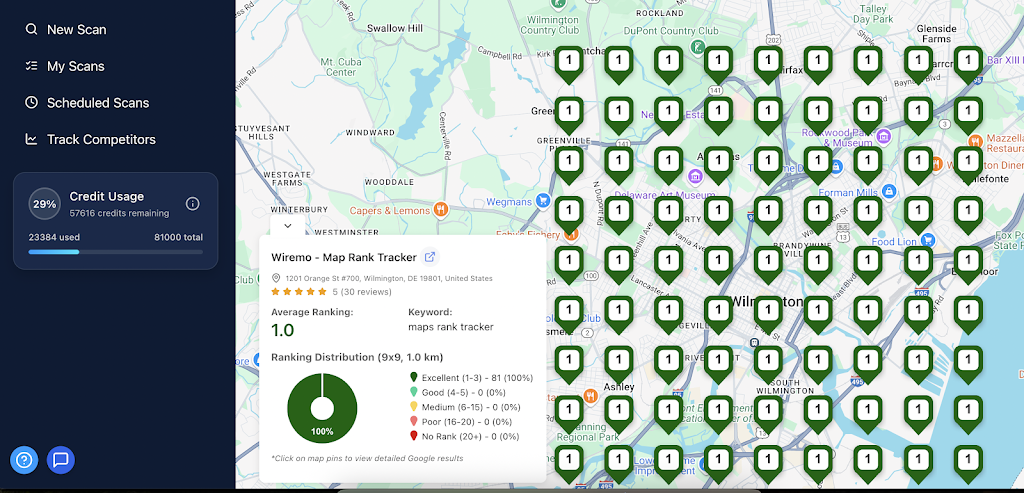Open the help question-mark button
Screen dimensions: 1024x493
[24, 460]
